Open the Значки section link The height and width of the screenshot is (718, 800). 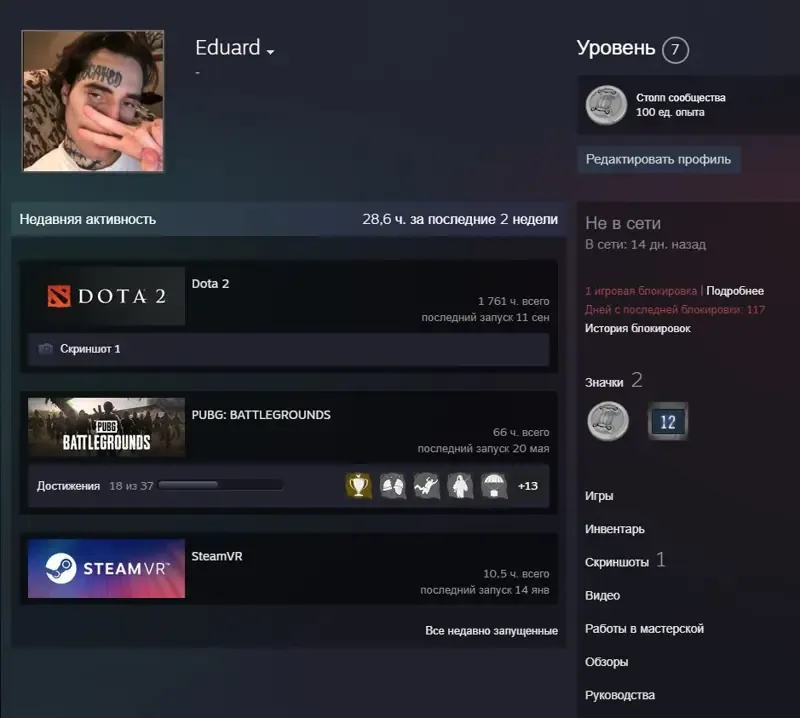(604, 382)
